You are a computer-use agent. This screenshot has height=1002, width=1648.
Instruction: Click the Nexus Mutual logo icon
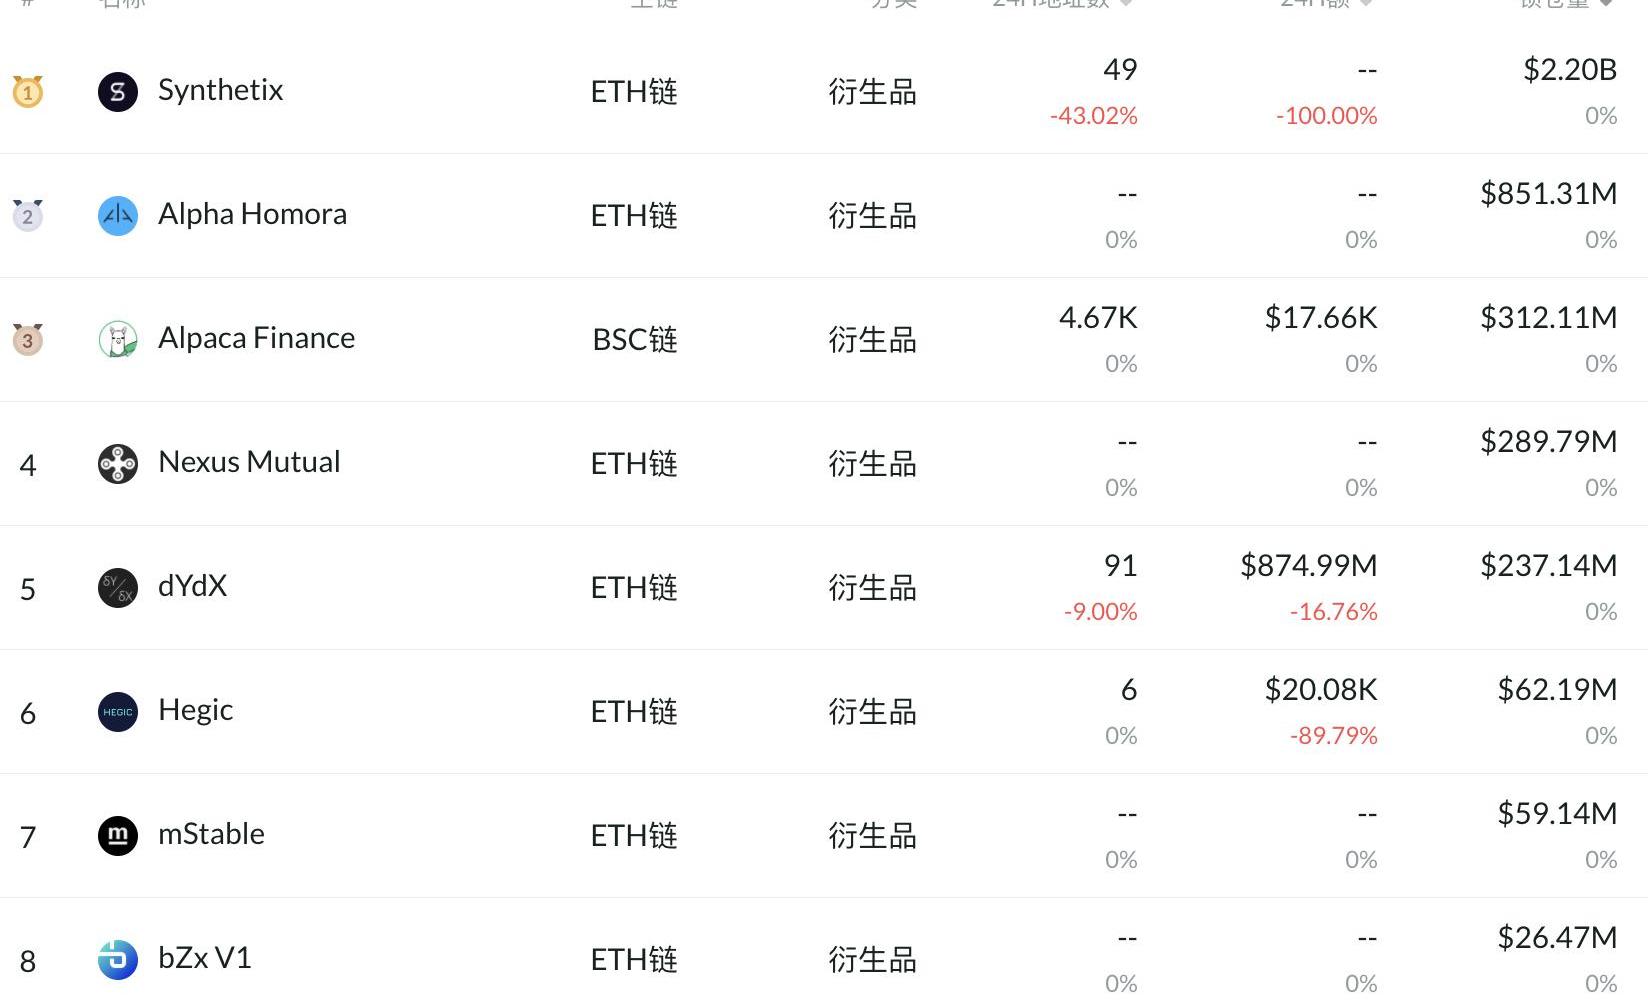117,464
